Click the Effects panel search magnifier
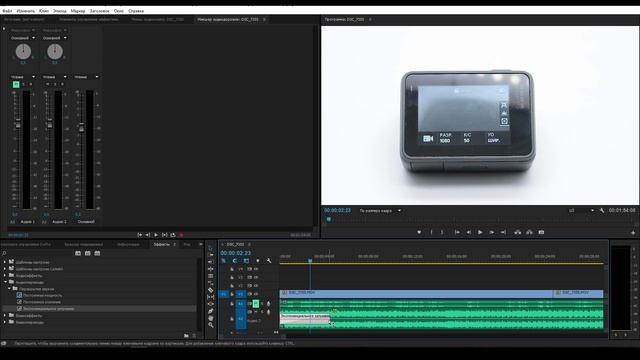The width and height of the screenshot is (640, 360). (4, 253)
